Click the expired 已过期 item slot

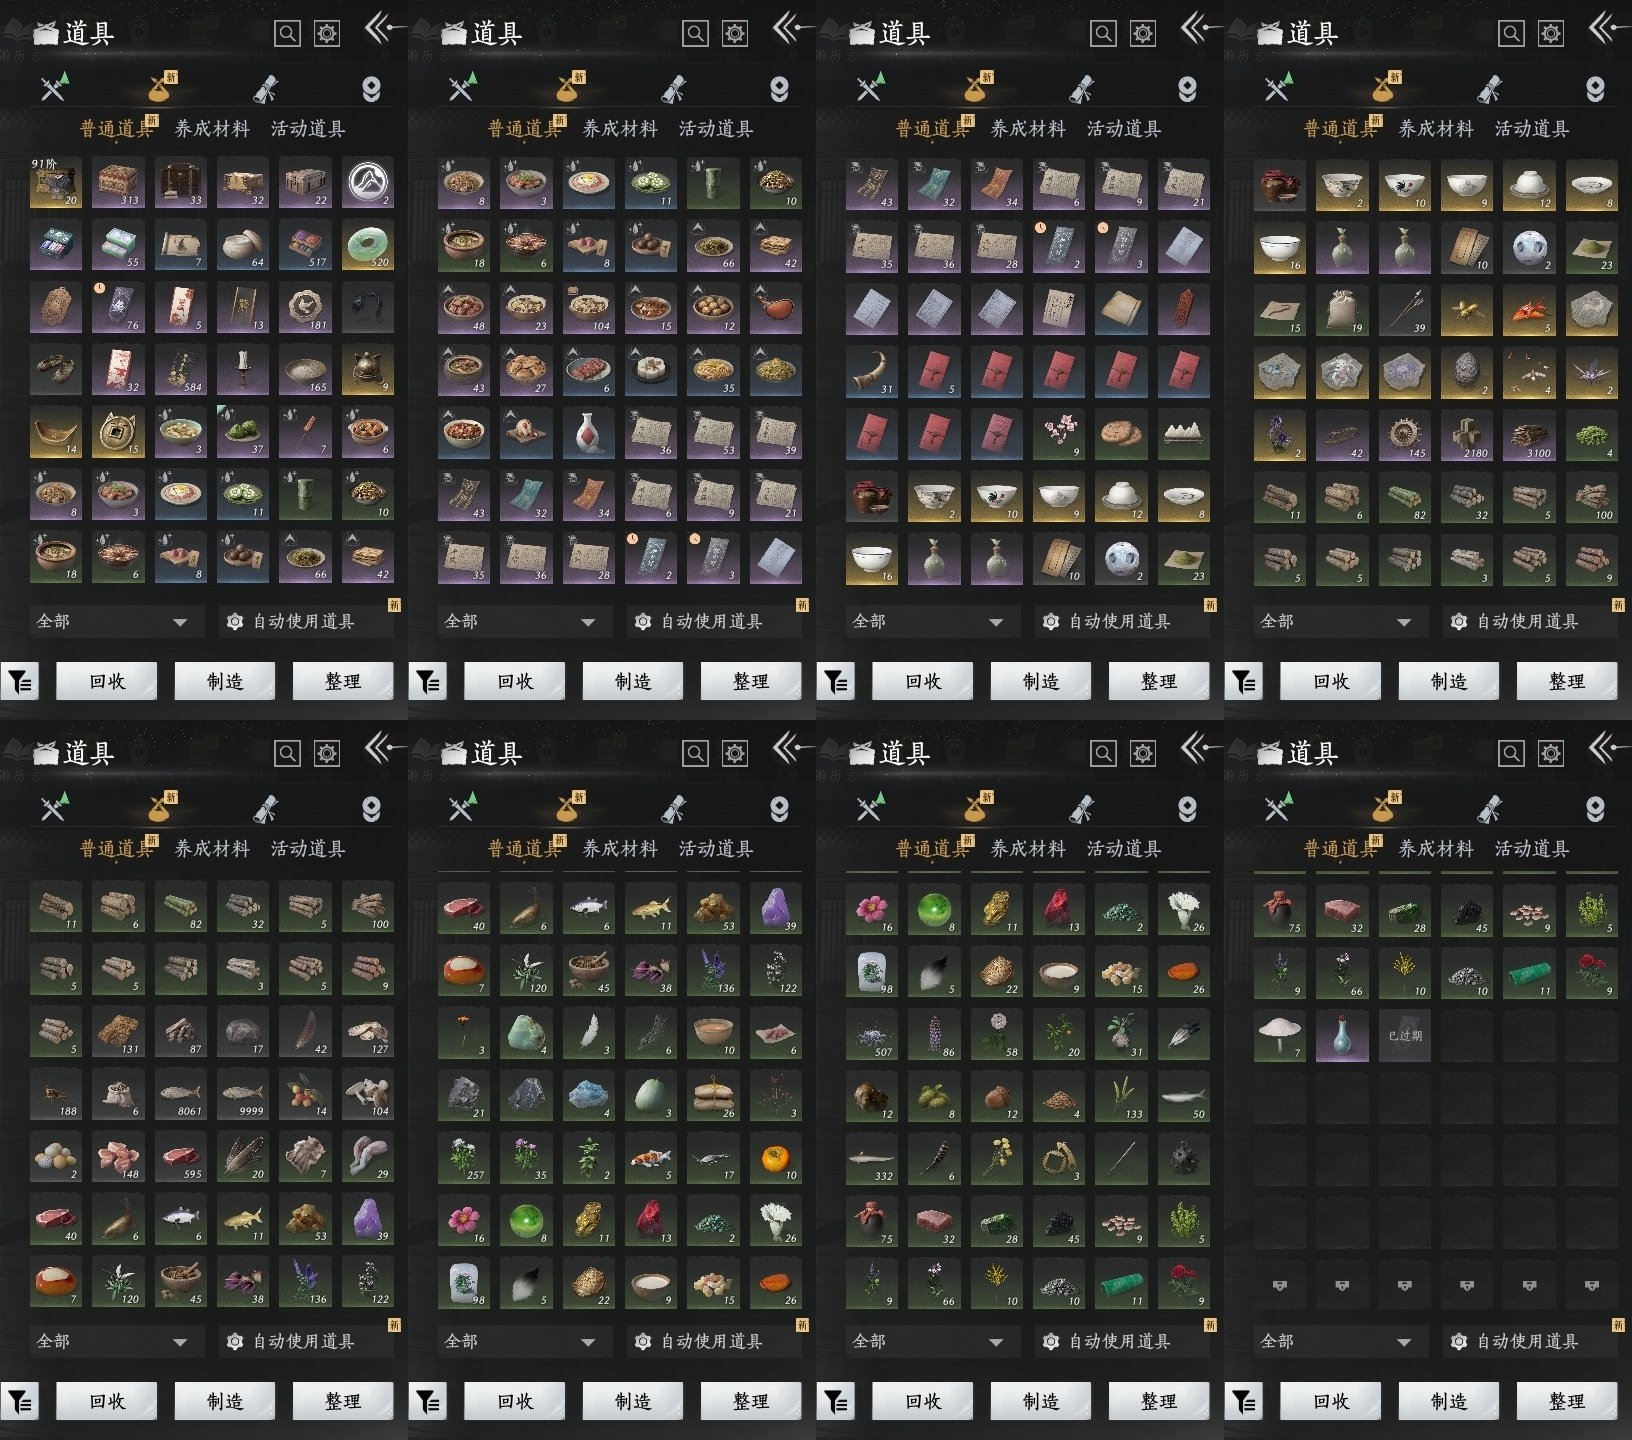(1404, 1036)
